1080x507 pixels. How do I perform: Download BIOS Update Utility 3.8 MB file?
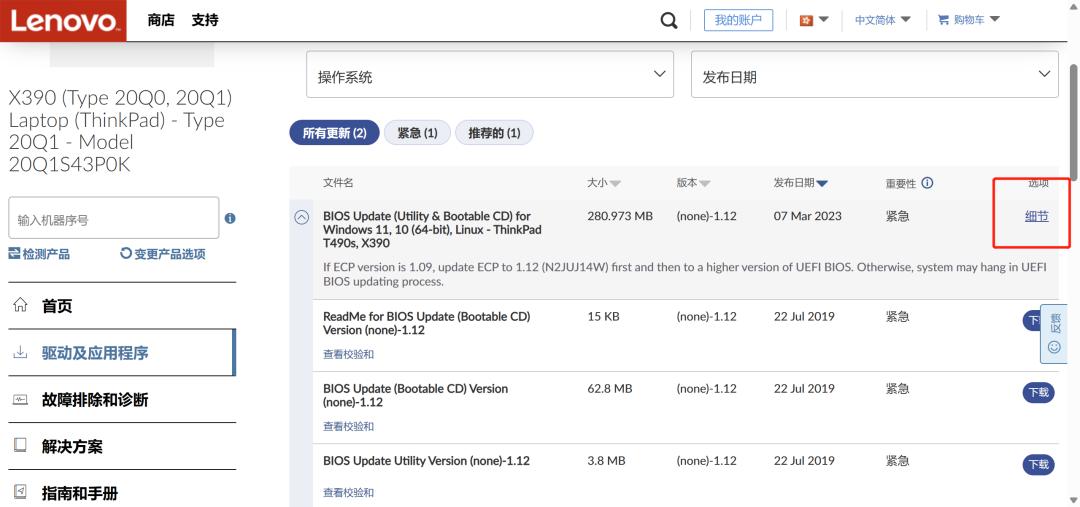coord(1039,464)
